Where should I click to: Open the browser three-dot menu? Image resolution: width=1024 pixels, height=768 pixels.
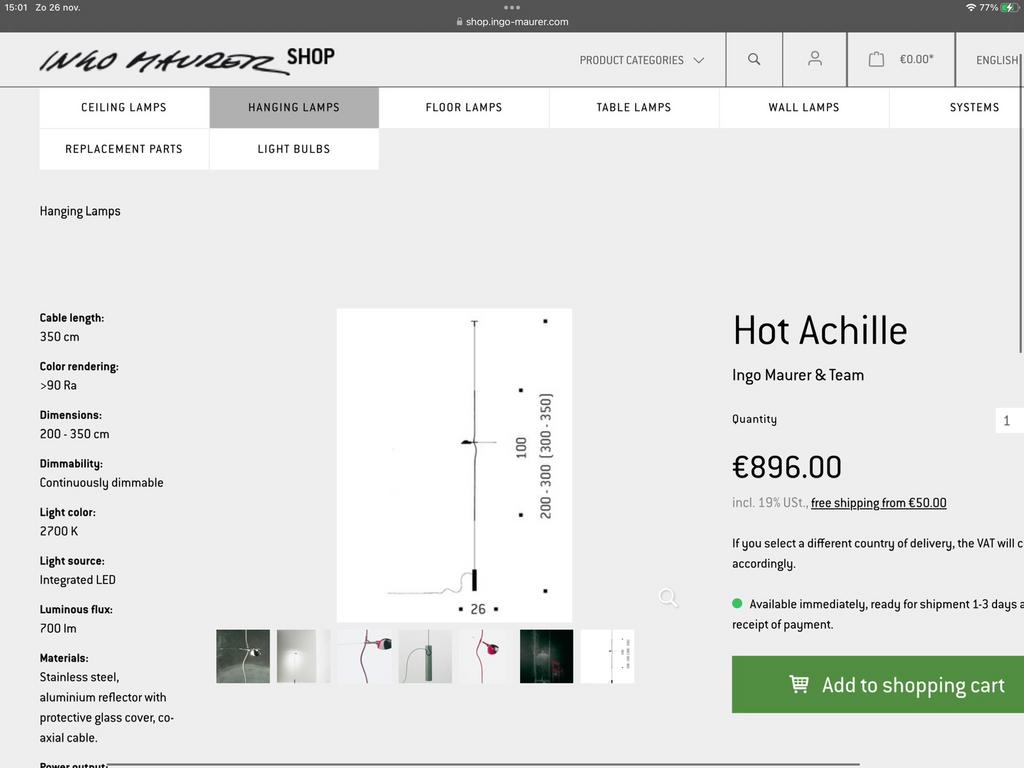pyautogui.click(x=513, y=6)
